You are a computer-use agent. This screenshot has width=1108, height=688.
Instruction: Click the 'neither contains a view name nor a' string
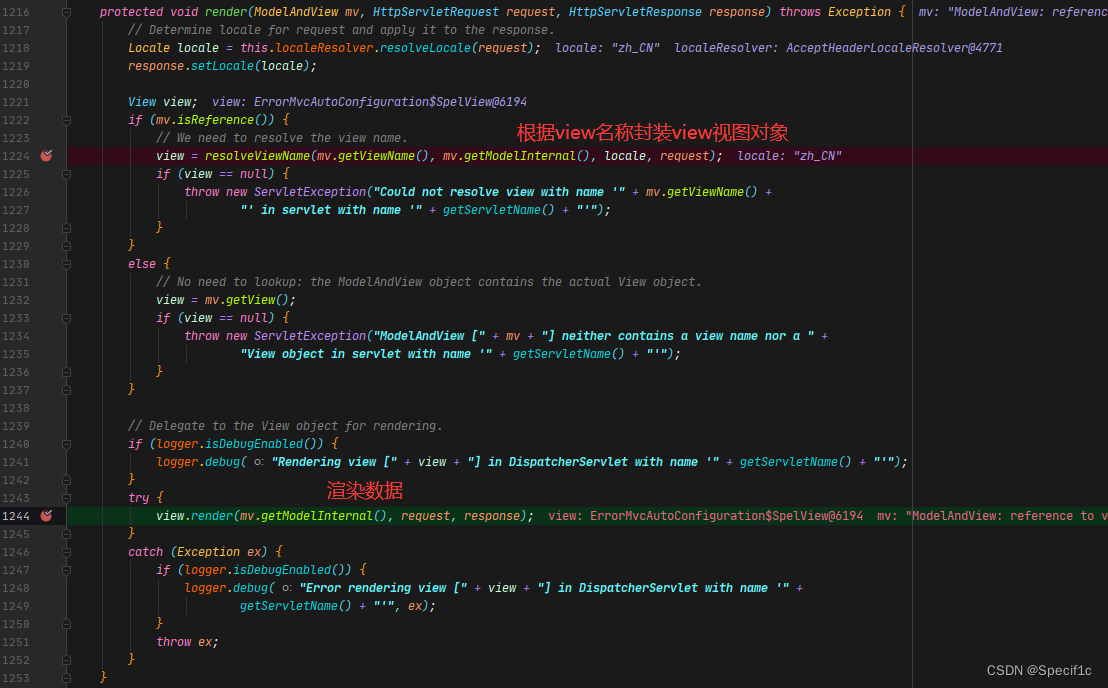point(677,336)
